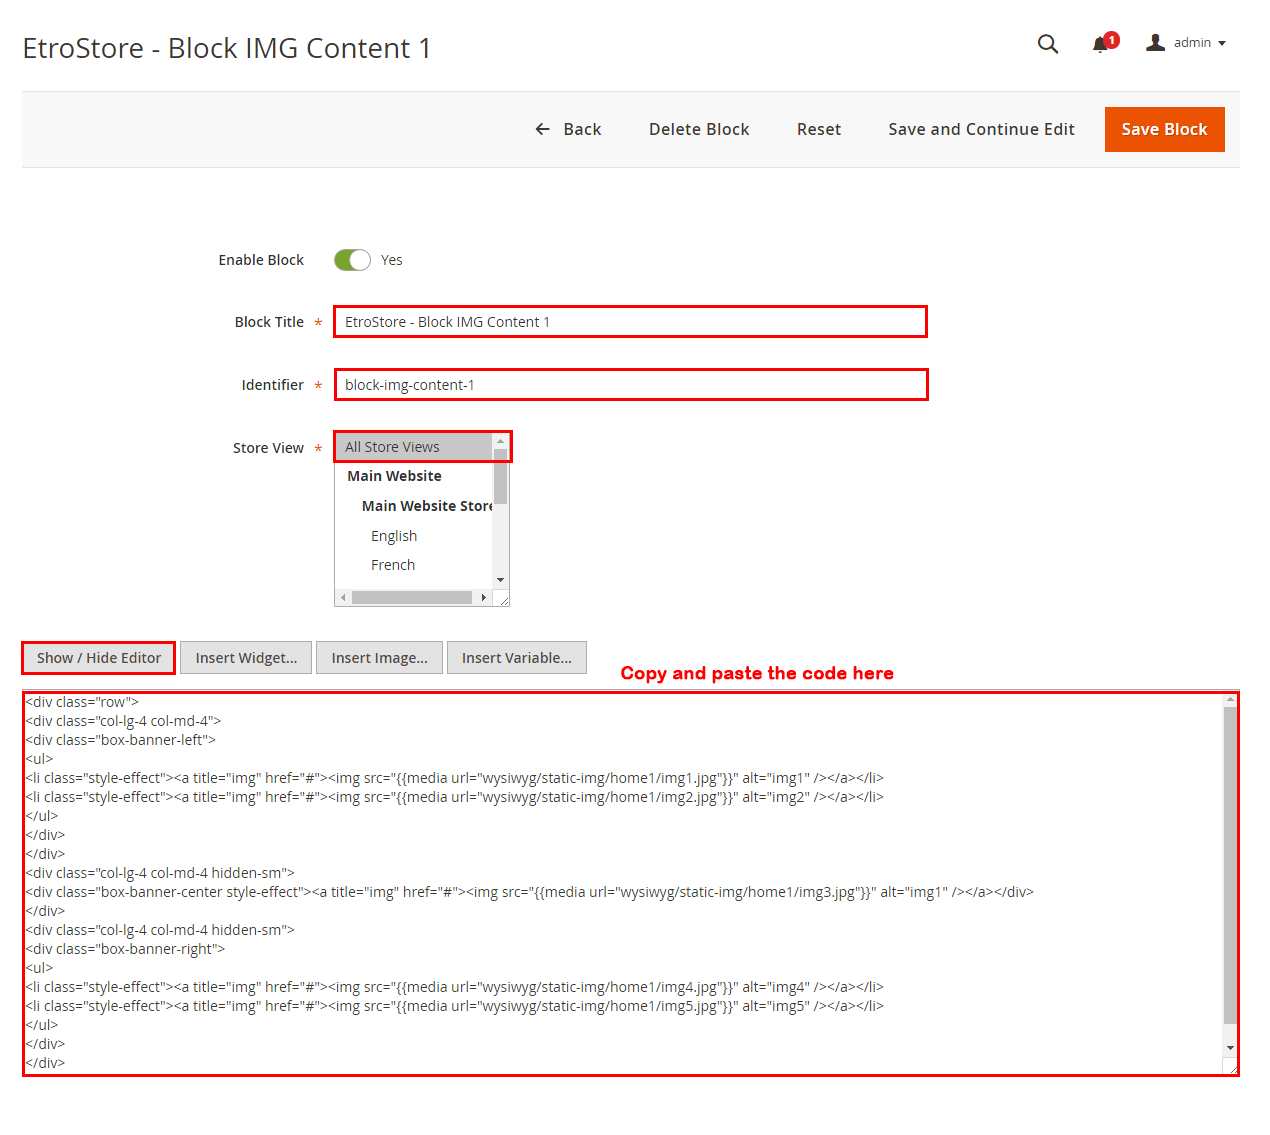Click Delete Block
This screenshot has width=1270, height=1135.
[699, 129]
